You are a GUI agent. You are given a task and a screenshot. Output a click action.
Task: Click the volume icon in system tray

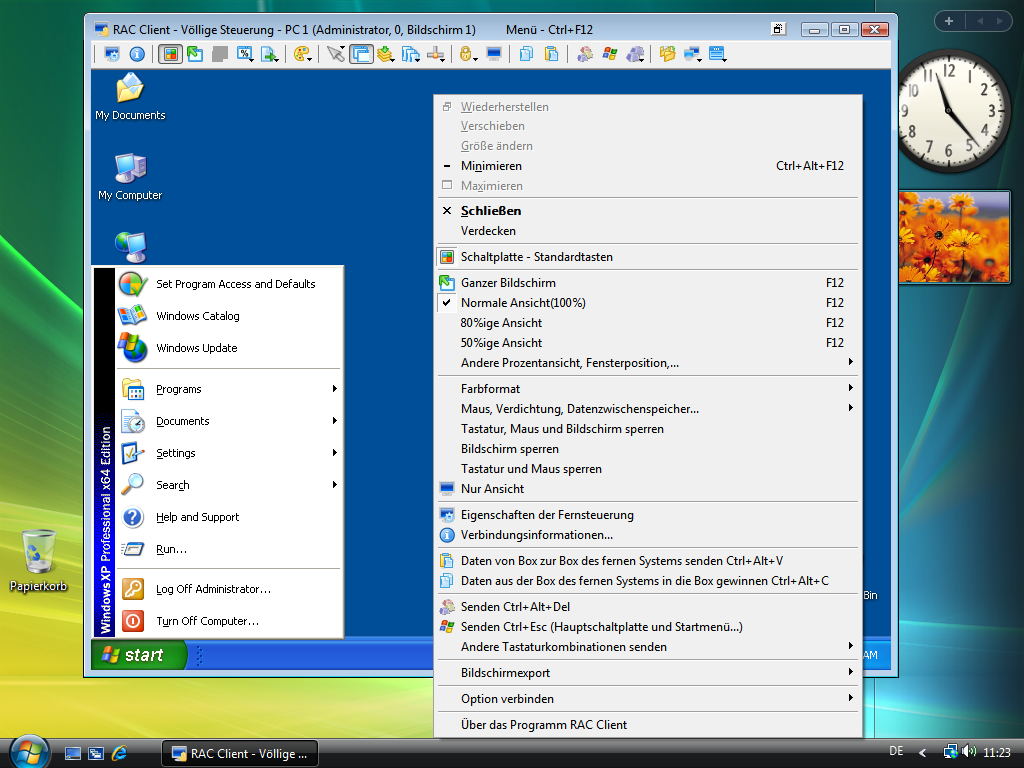969,752
